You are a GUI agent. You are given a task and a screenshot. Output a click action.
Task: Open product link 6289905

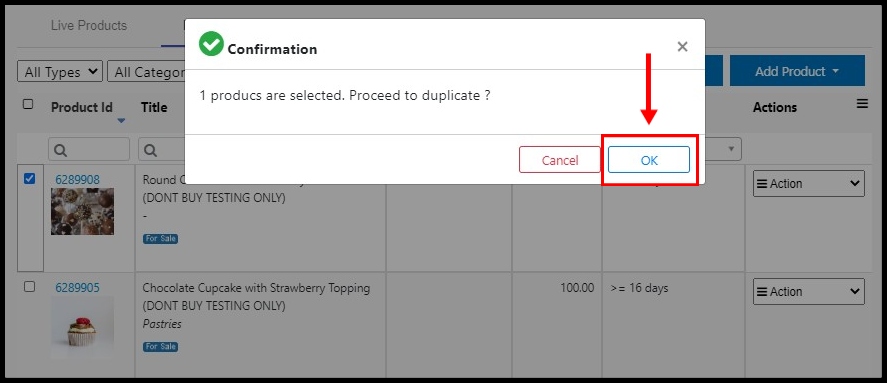point(77,288)
